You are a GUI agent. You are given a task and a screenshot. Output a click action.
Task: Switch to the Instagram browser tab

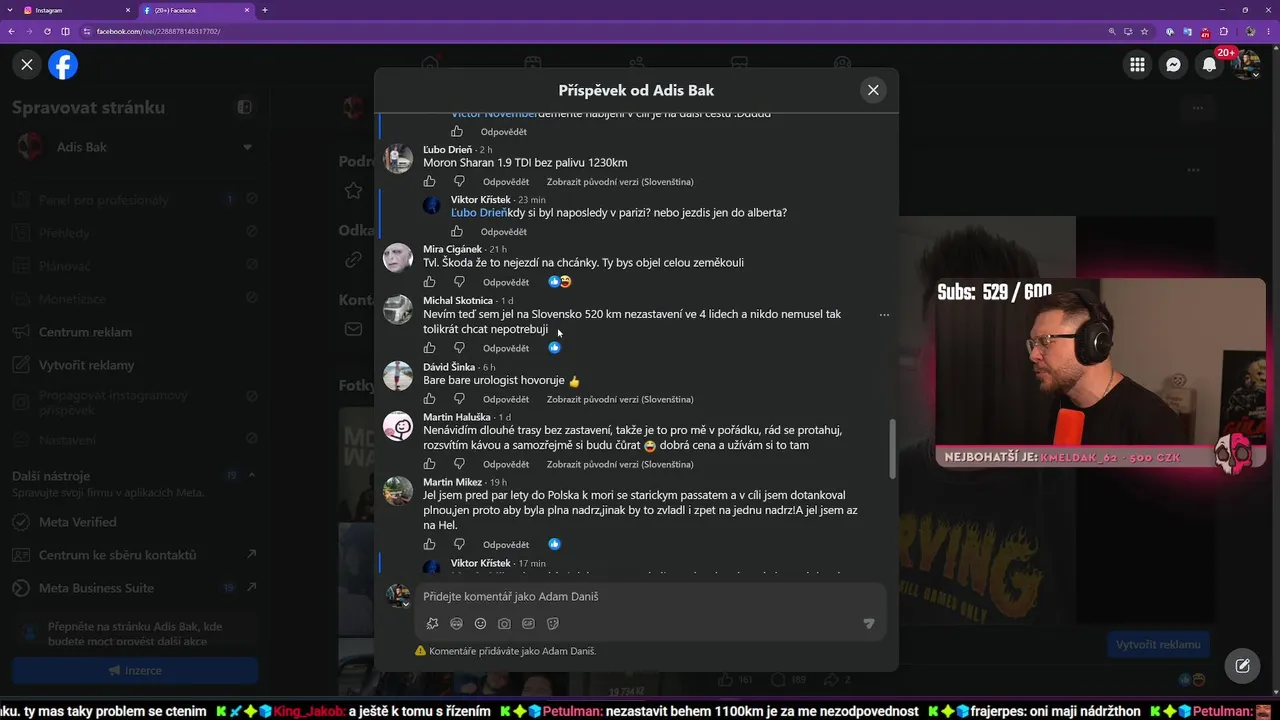click(77, 10)
